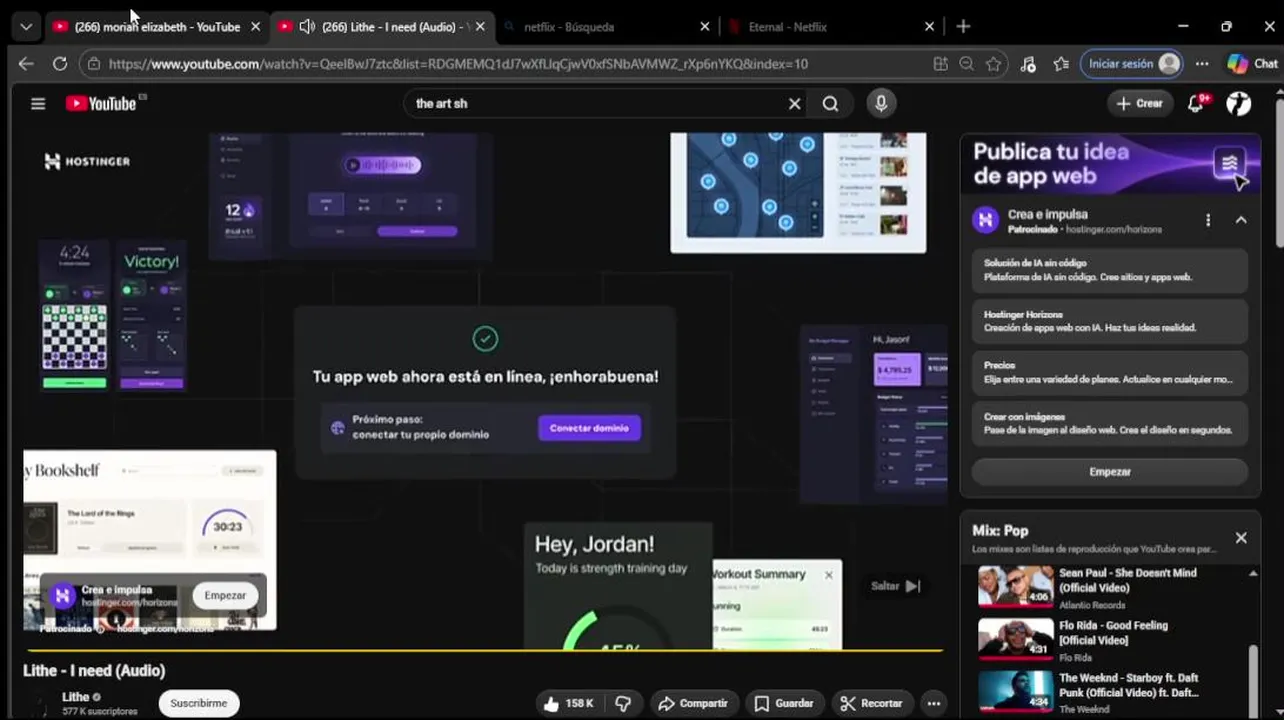Open the YouTube guide hamburger menu

(38, 103)
